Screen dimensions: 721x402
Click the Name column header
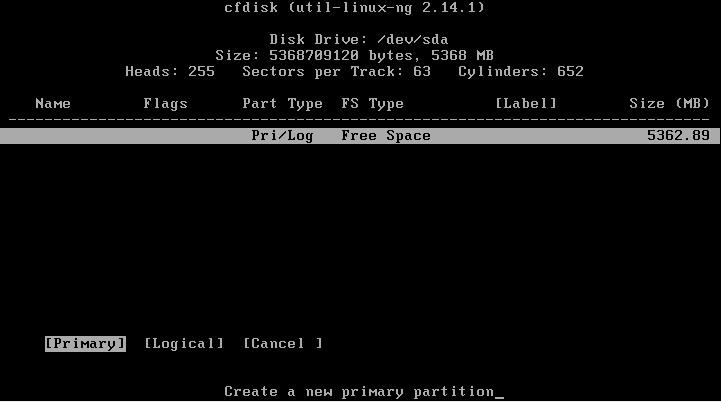click(53, 103)
